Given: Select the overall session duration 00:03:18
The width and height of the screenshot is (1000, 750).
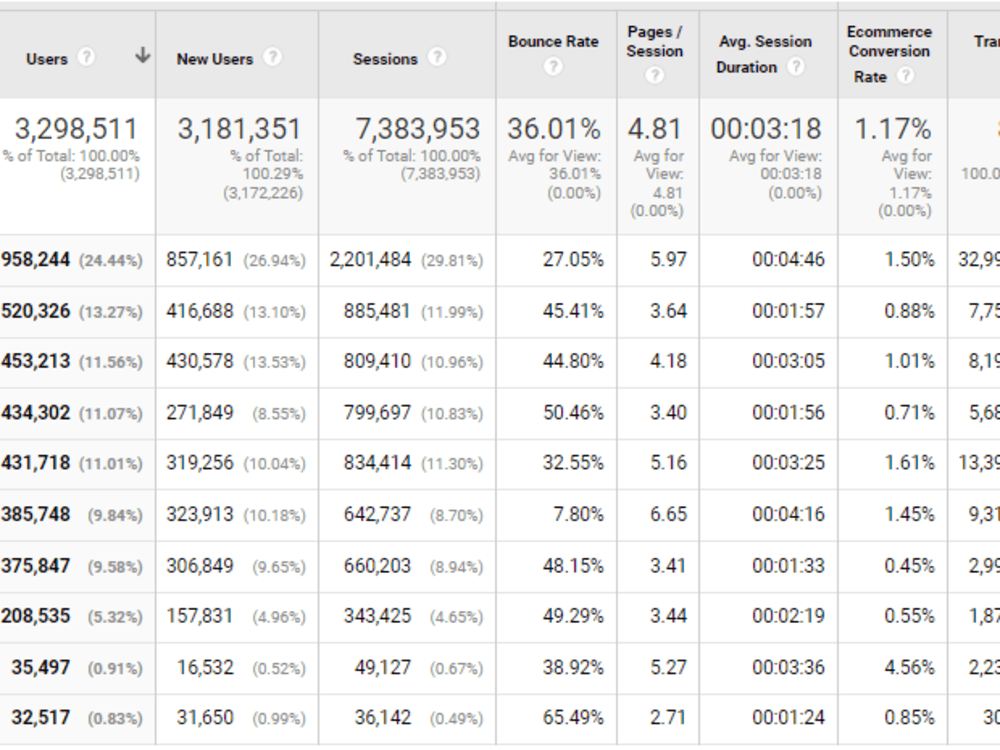Looking at the screenshot, I should (766, 129).
